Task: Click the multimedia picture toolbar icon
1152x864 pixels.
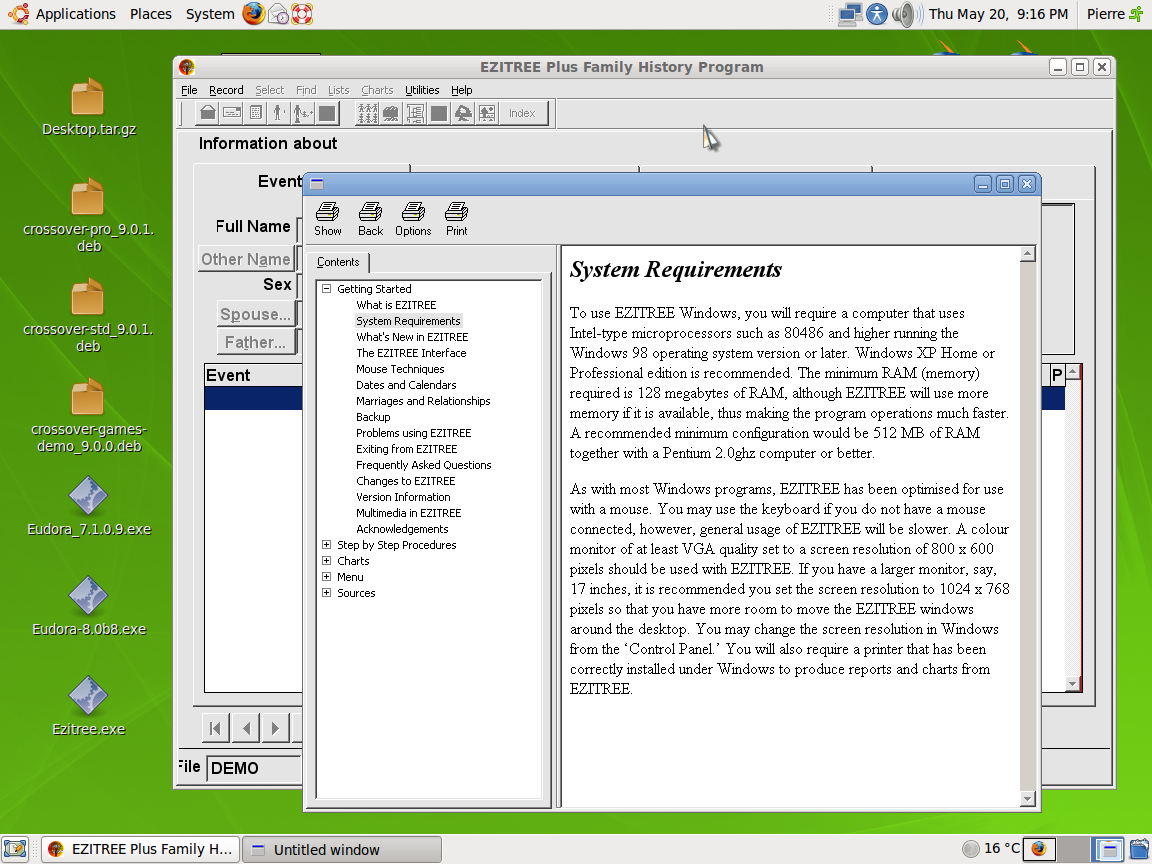Action: 486,113
